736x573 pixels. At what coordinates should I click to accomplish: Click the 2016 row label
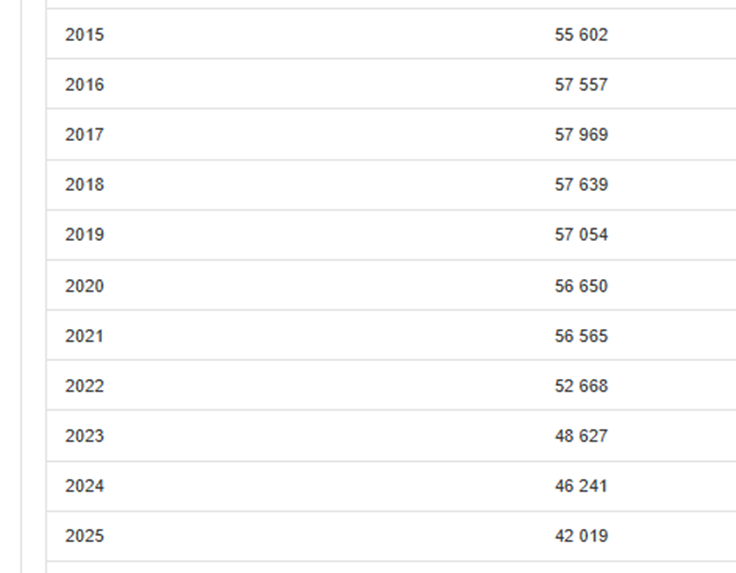tap(84, 85)
